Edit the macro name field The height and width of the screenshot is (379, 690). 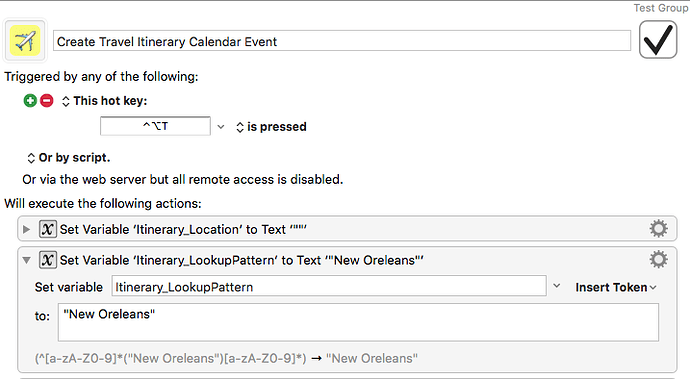pos(342,41)
